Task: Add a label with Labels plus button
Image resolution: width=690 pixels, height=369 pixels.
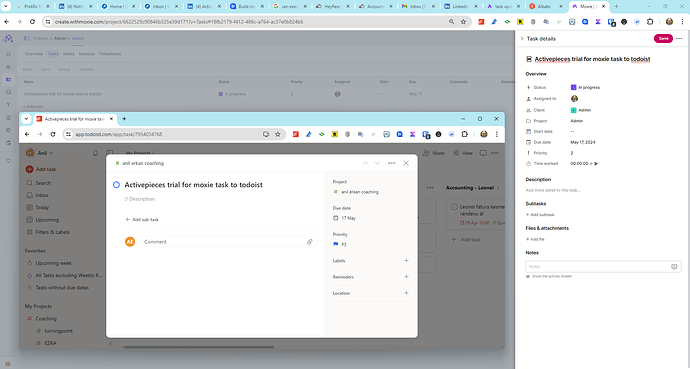Action: pyautogui.click(x=406, y=261)
